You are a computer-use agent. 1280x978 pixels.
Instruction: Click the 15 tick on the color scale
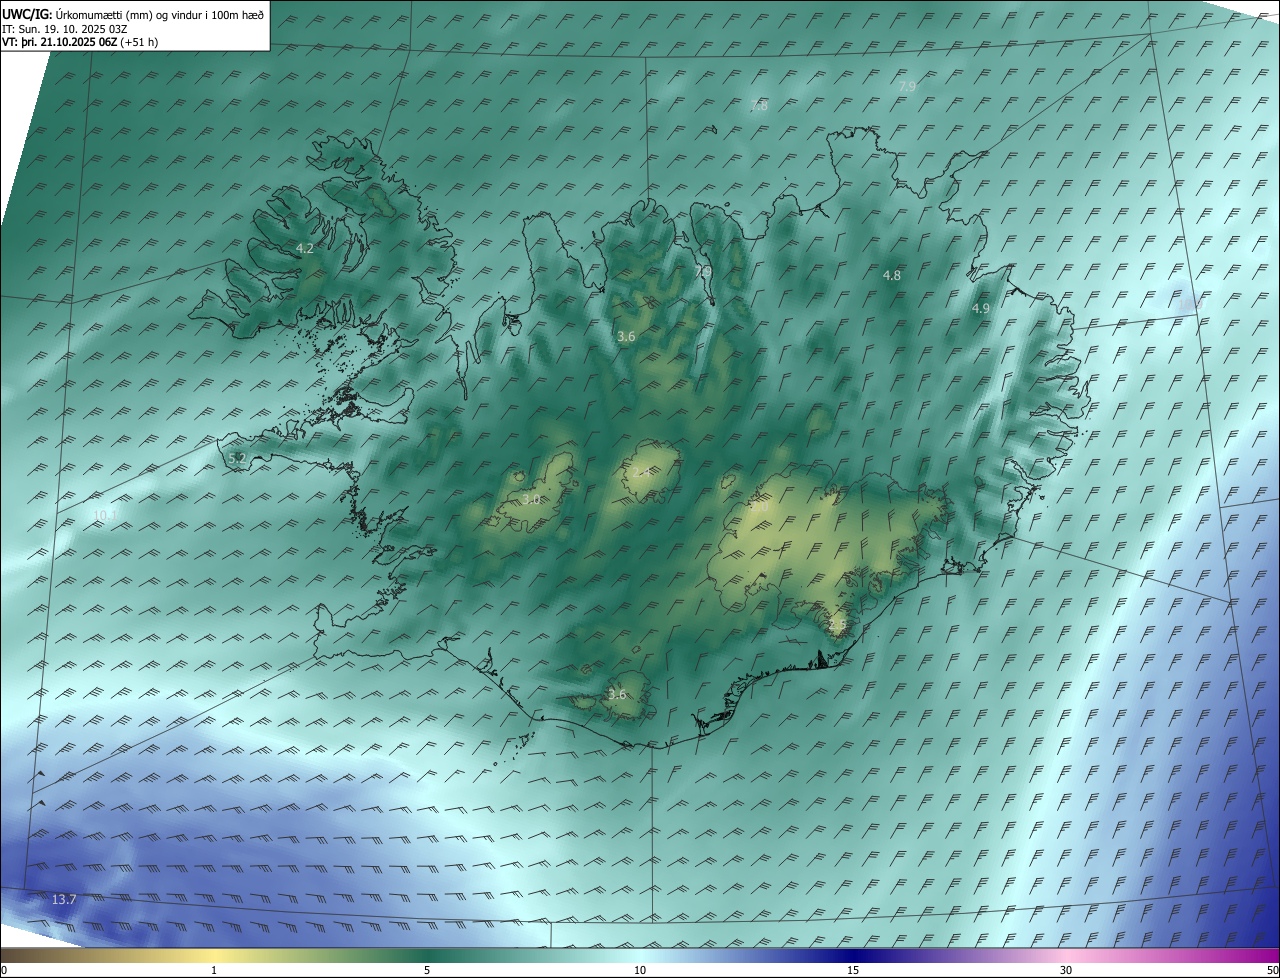[x=853, y=970]
